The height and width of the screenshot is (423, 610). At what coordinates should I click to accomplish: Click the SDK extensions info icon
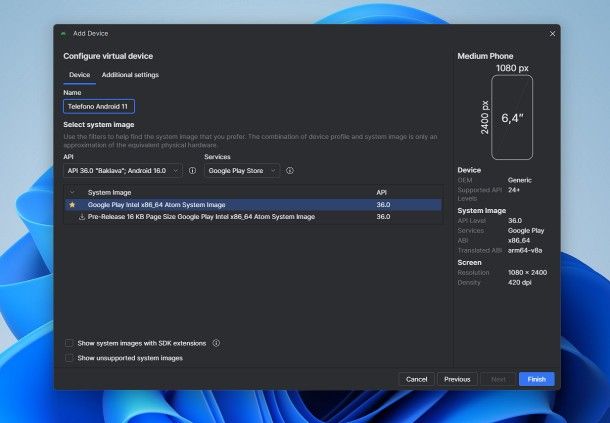216,343
